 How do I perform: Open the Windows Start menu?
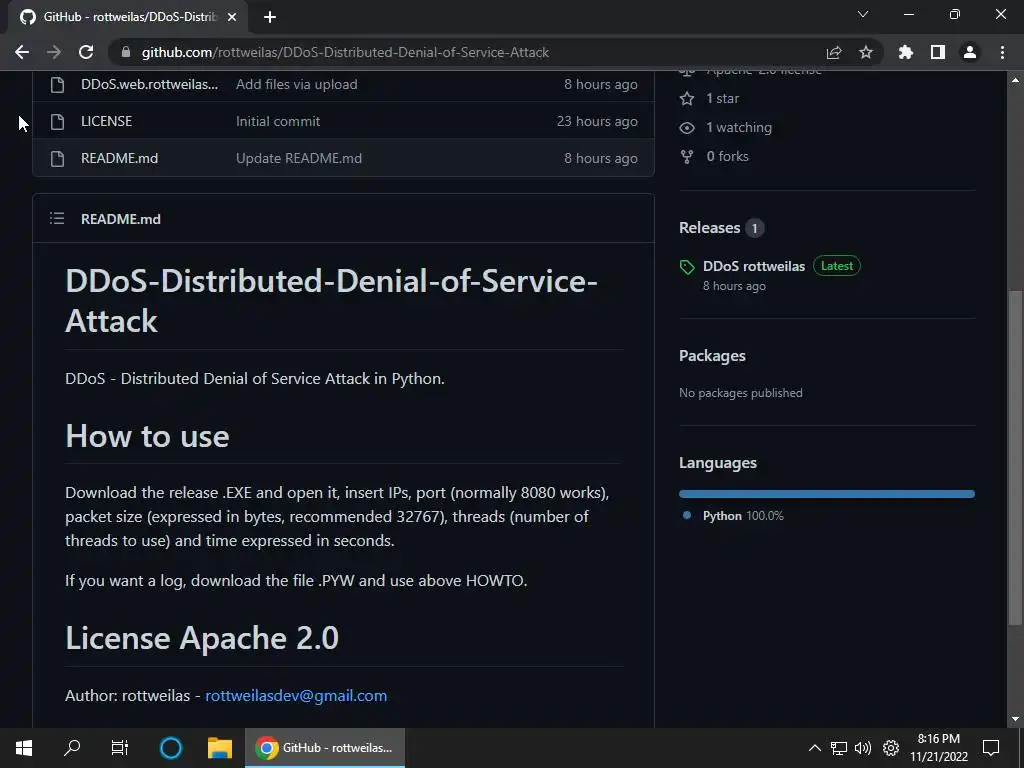pyautogui.click(x=24, y=748)
